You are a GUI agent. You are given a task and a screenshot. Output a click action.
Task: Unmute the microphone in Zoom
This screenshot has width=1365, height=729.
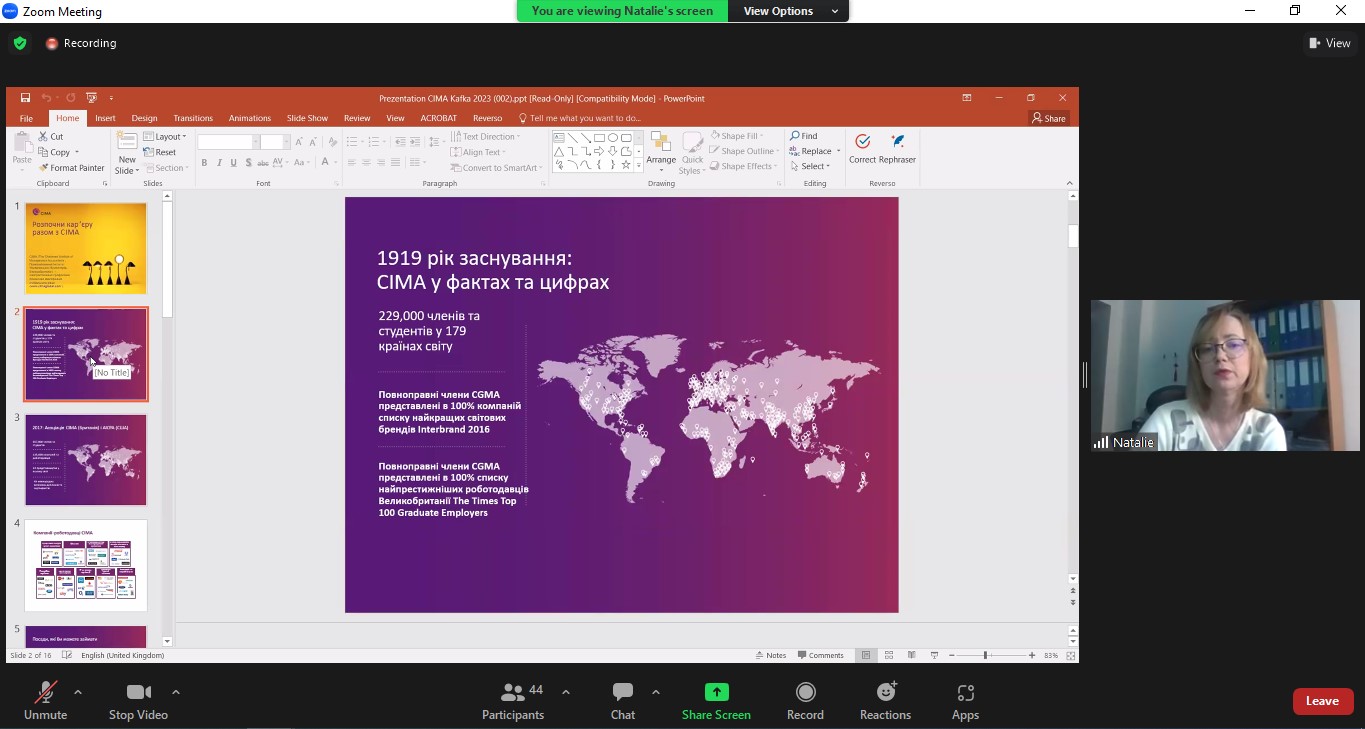[x=45, y=701]
